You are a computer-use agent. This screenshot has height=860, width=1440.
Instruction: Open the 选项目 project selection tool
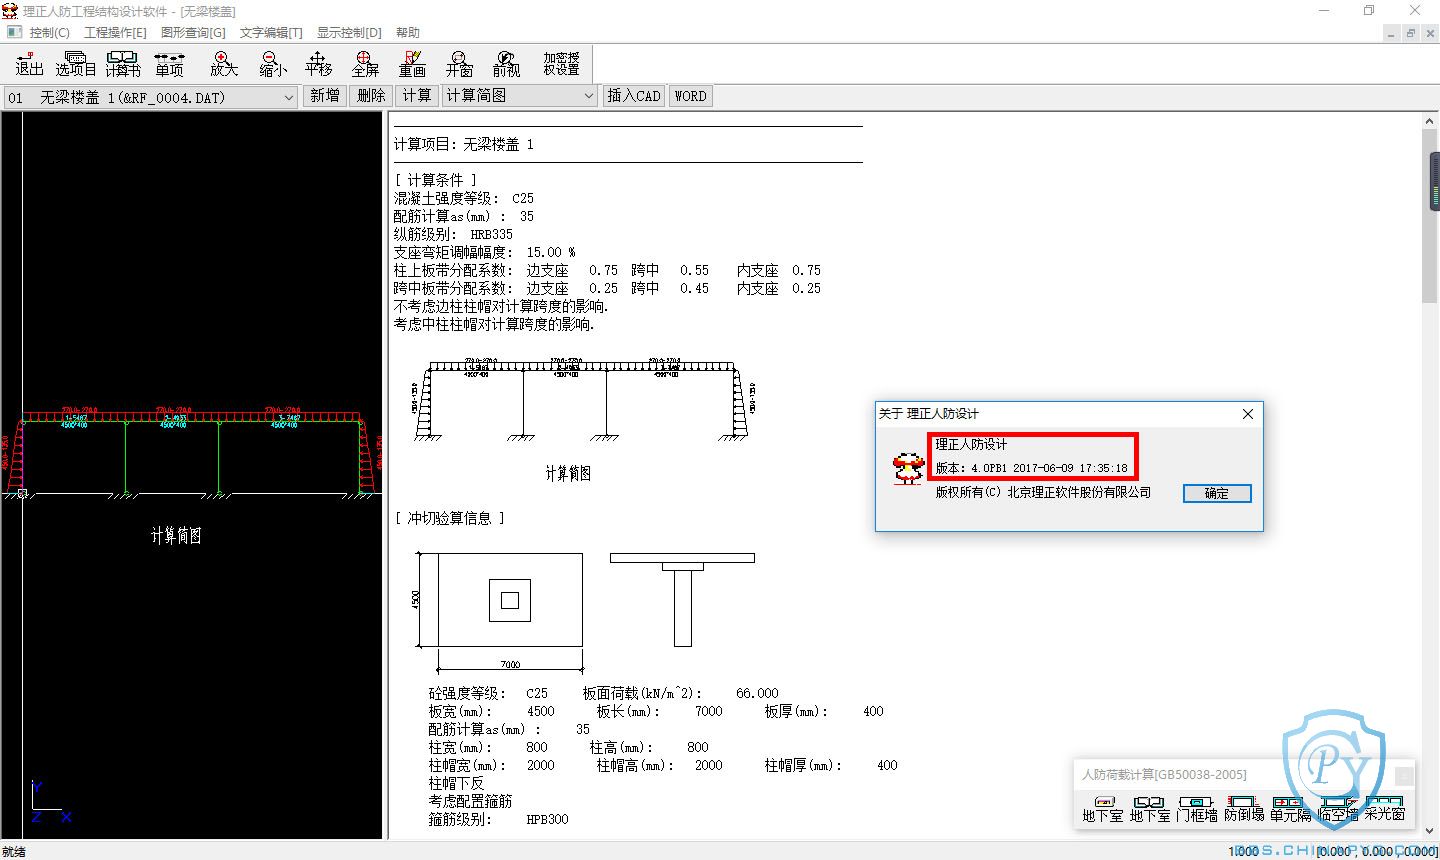[76, 64]
